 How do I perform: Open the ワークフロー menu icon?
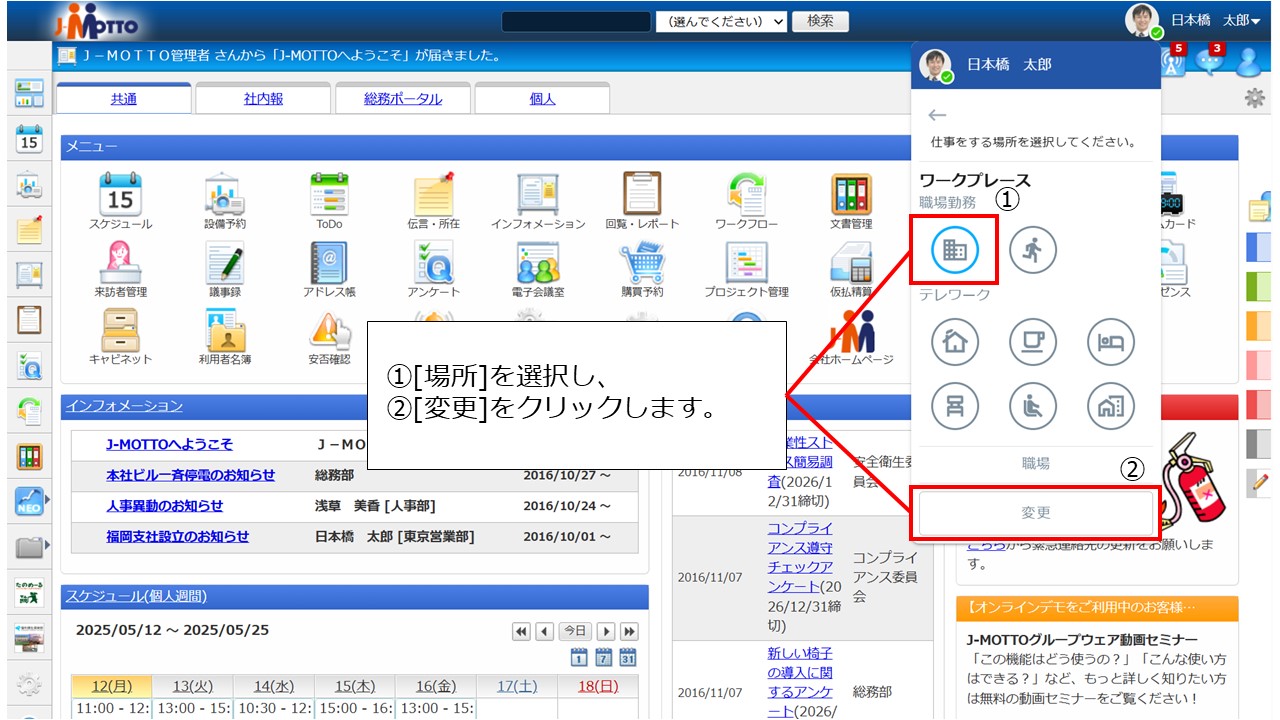pos(746,194)
